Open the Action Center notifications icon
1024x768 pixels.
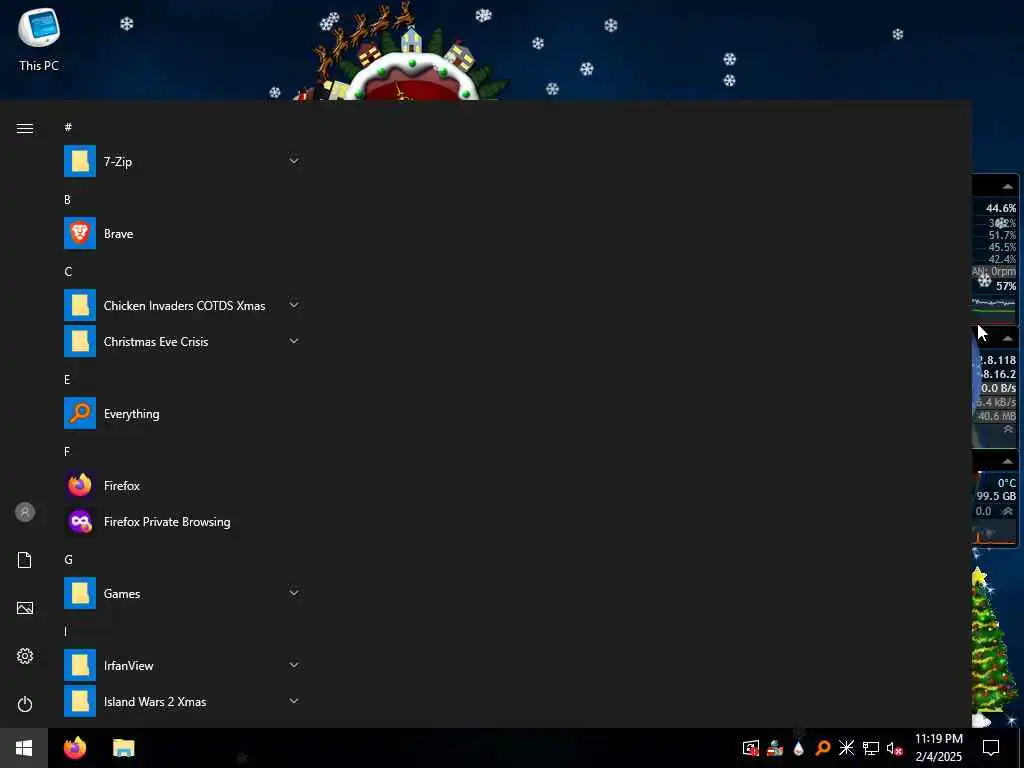click(991, 748)
